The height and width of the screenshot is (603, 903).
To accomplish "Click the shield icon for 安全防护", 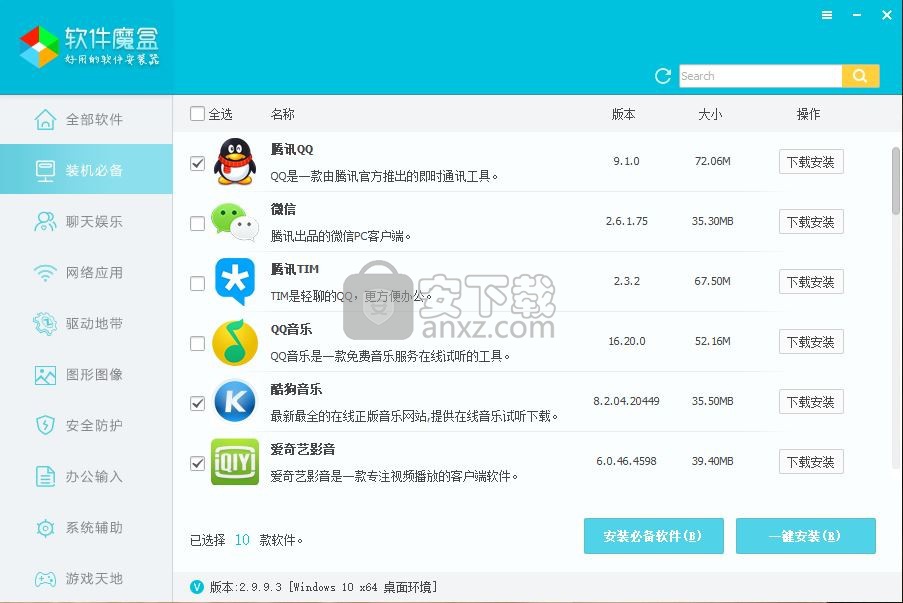I will [x=45, y=426].
